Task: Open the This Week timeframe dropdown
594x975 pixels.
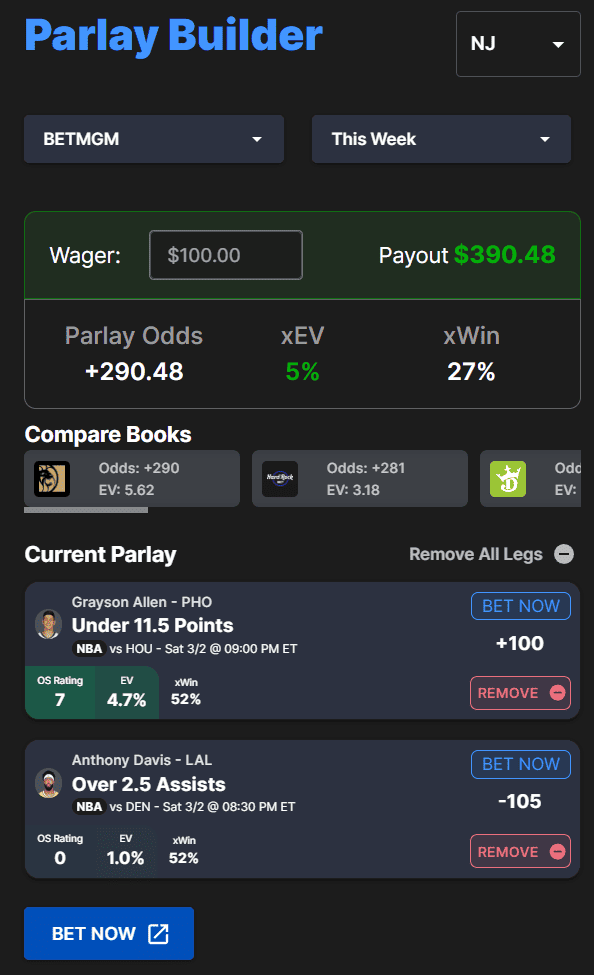Action: tap(441, 139)
